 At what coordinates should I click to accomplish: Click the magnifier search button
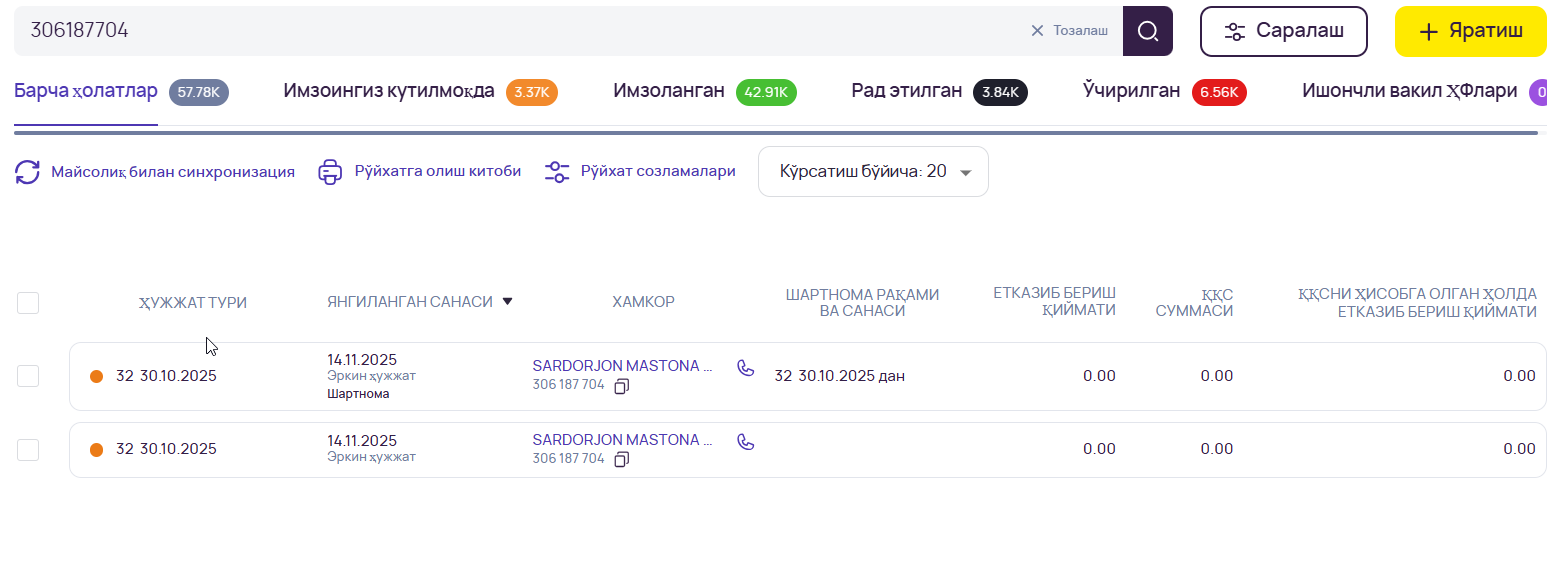pyautogui.click(x=1147, y=31)
